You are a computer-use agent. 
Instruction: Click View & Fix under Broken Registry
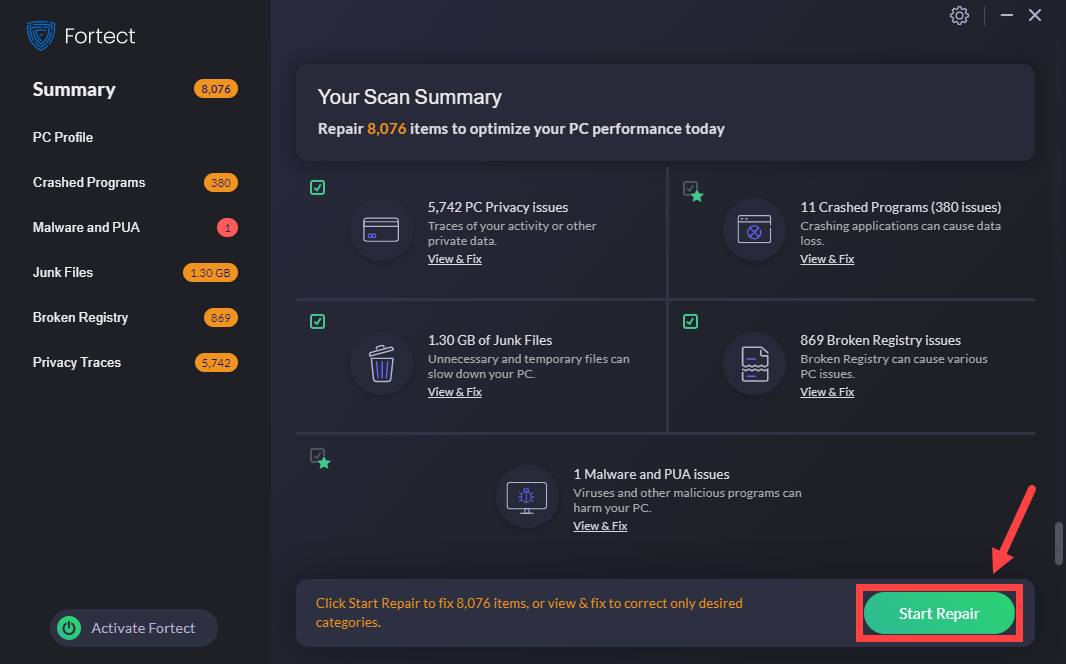pos(827,392)
